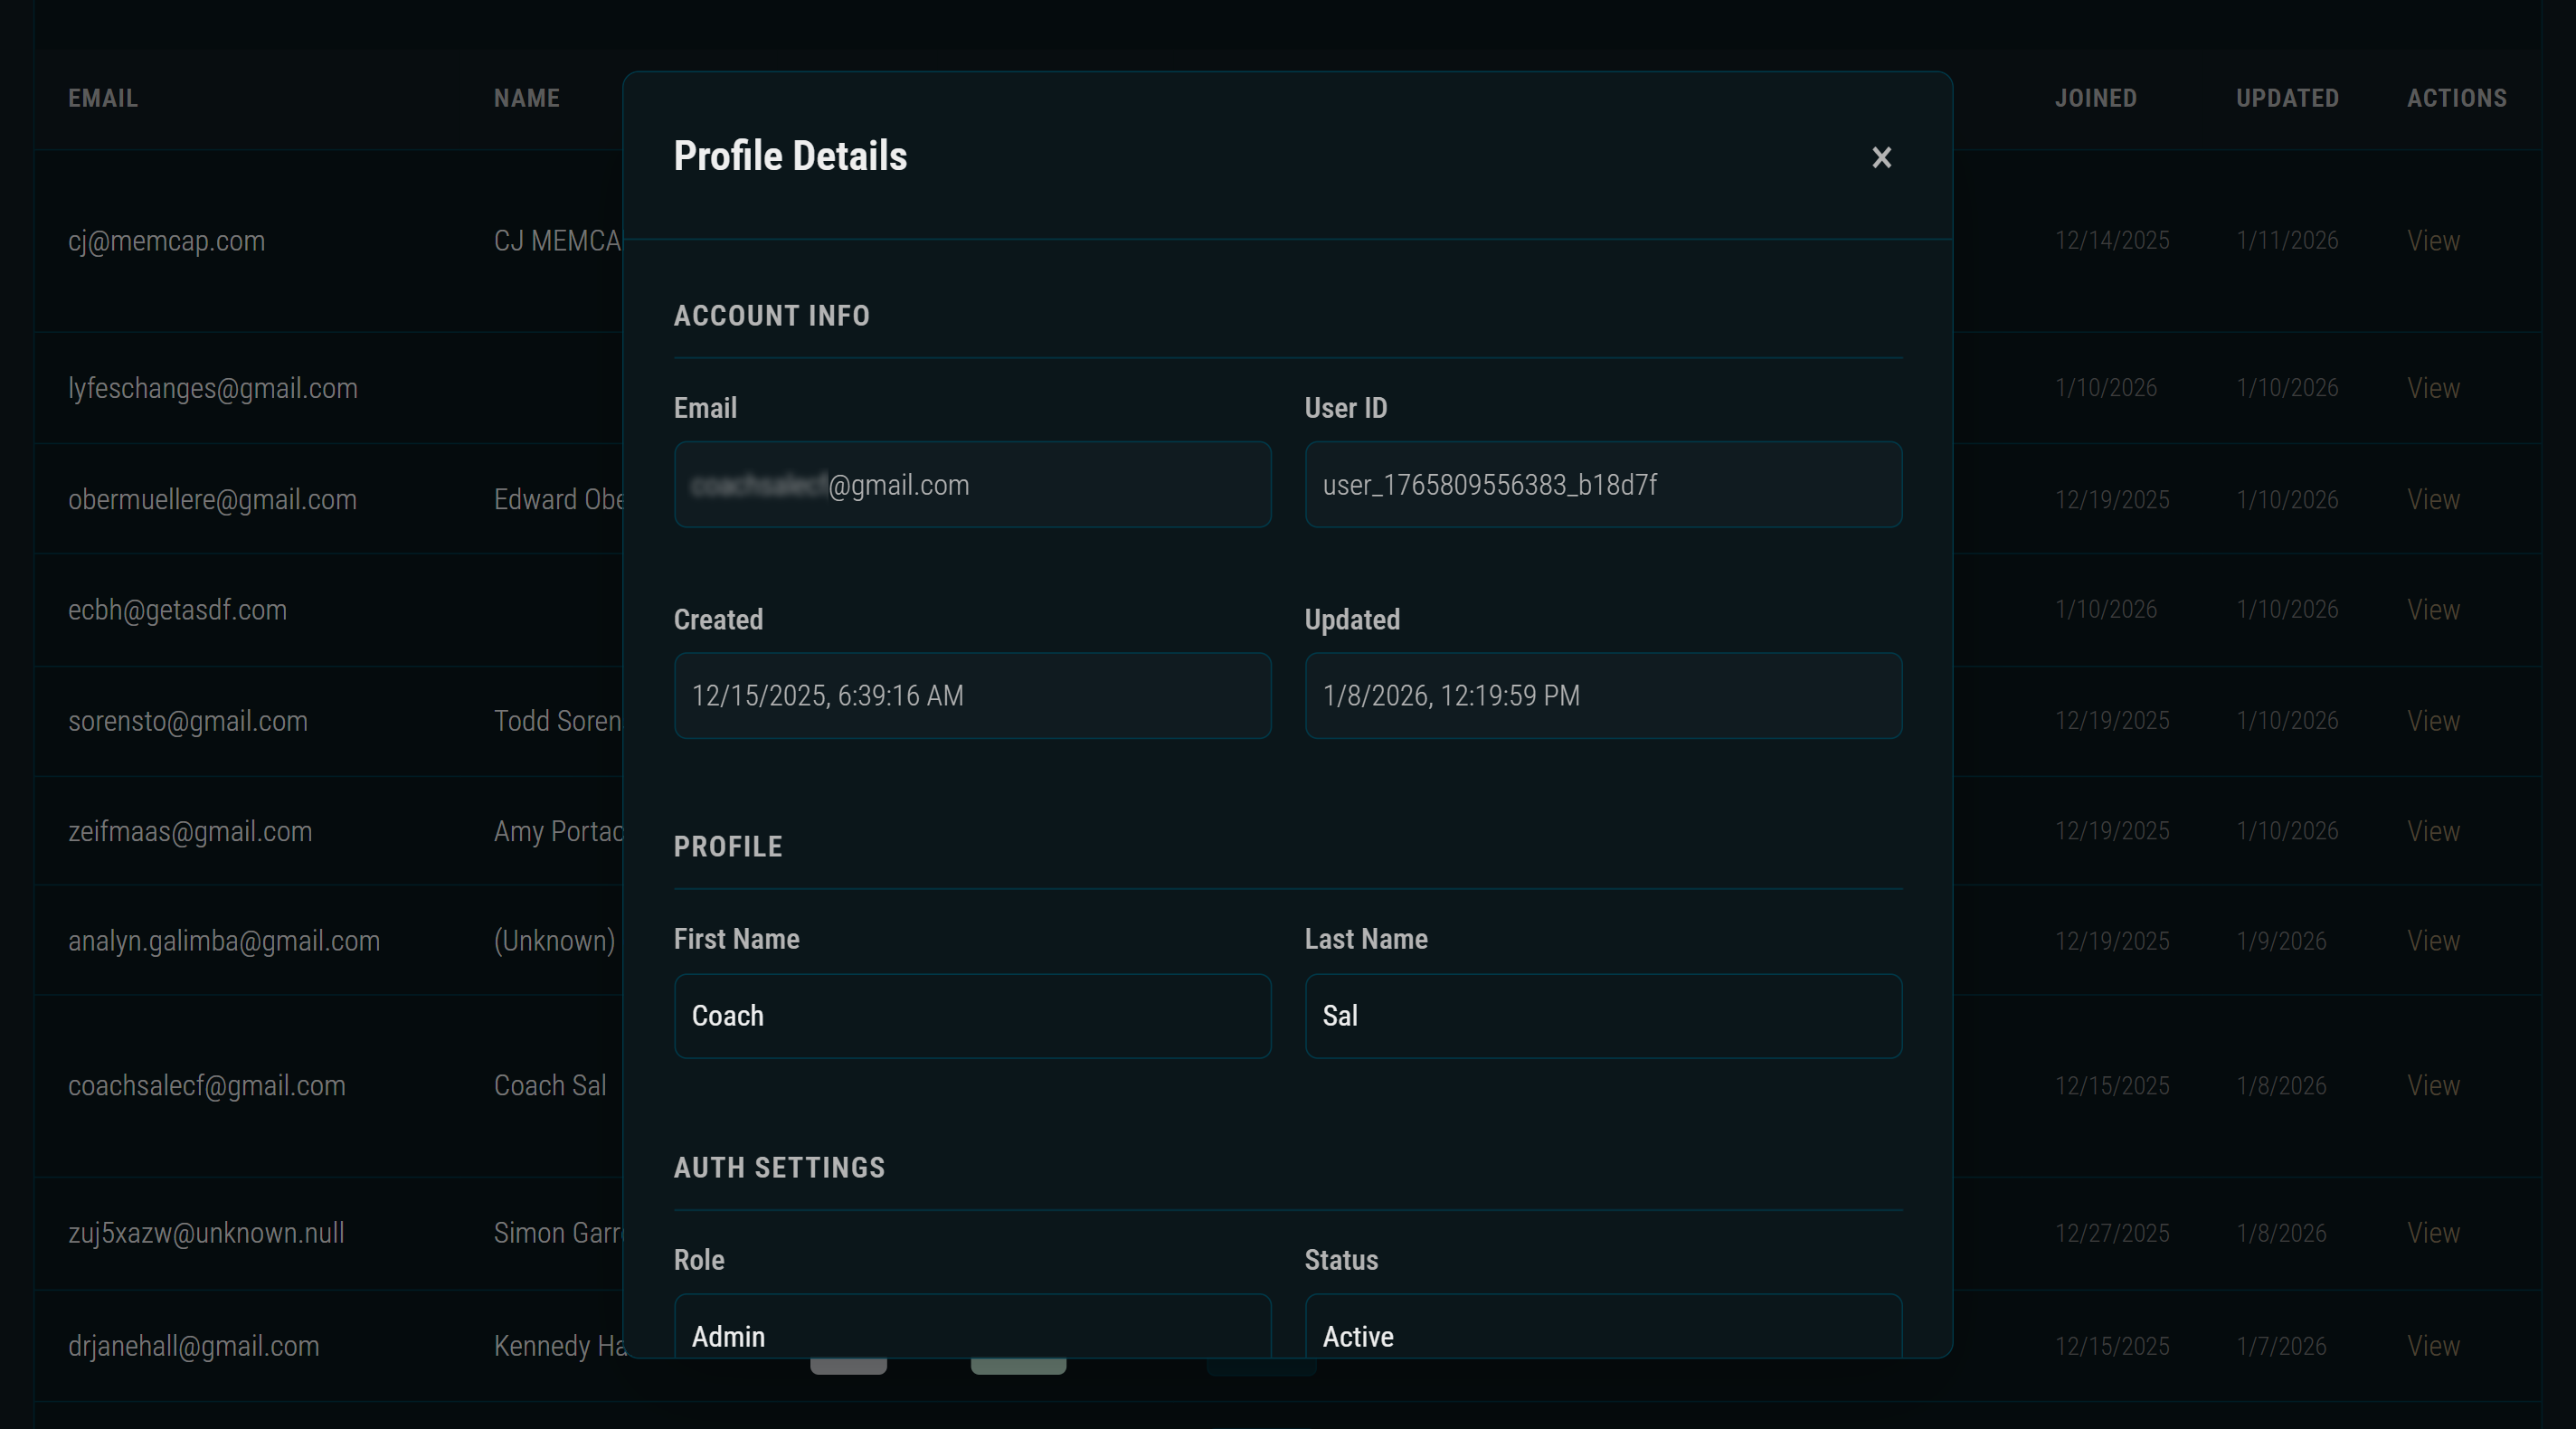Sort the table by the JOINED column
This screenshot has height=1429, width=2576.
(2096, 98)
